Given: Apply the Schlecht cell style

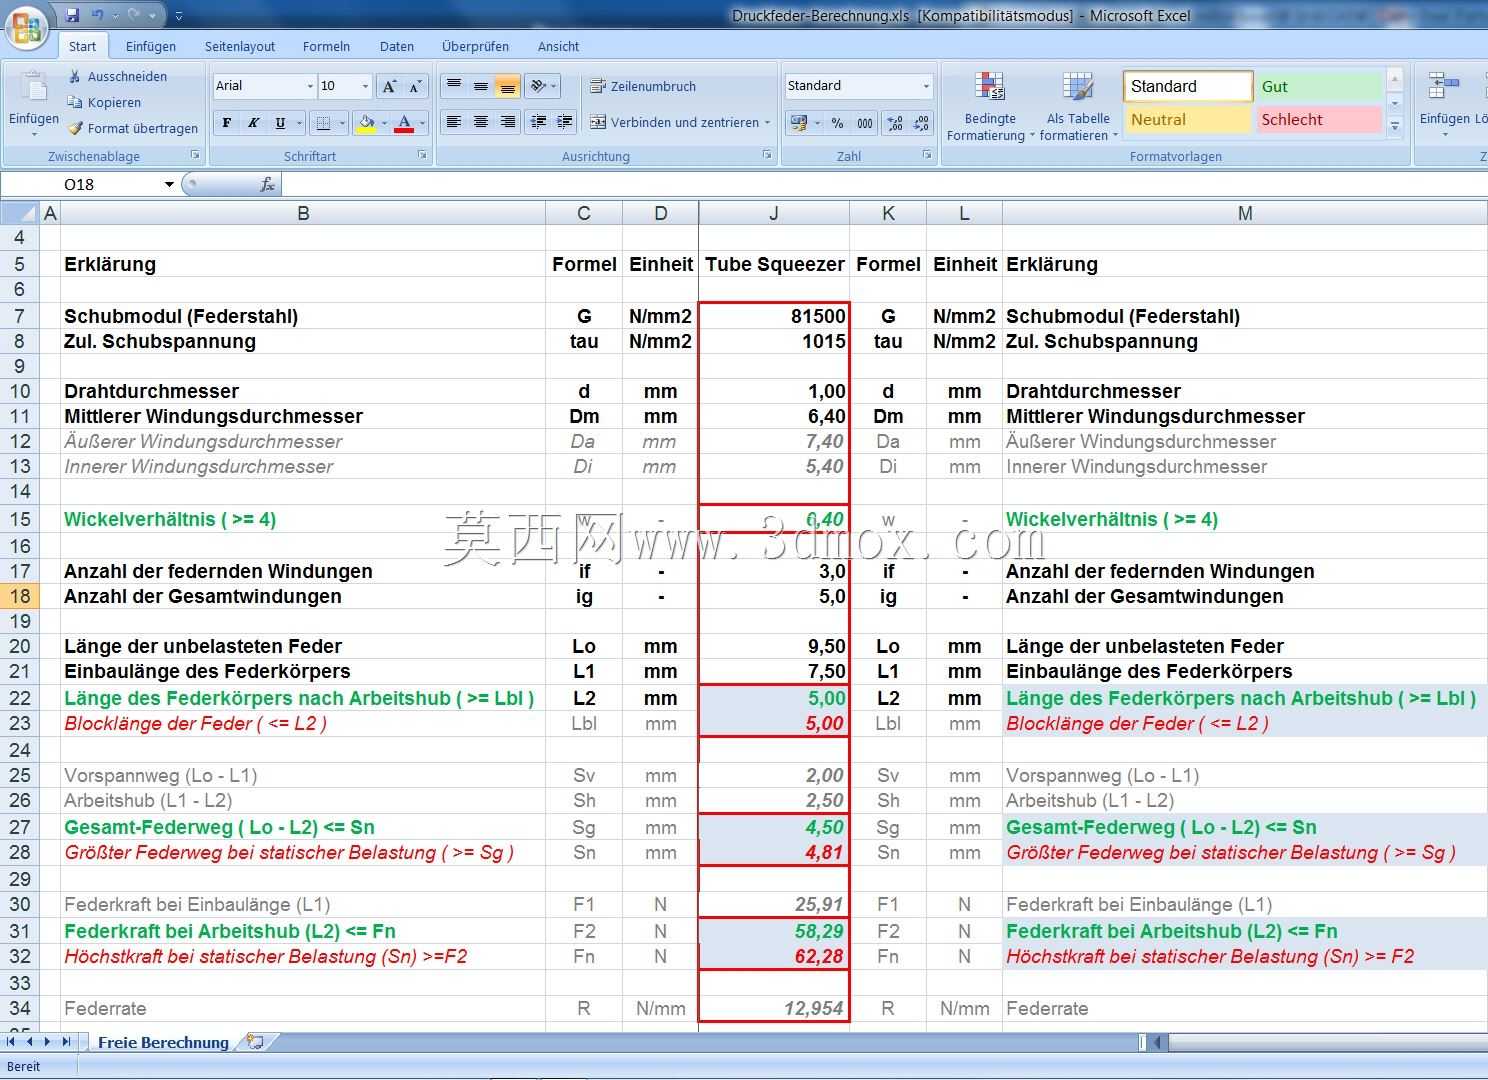Looking at the screenshot, I should [x=1318, y=119].
